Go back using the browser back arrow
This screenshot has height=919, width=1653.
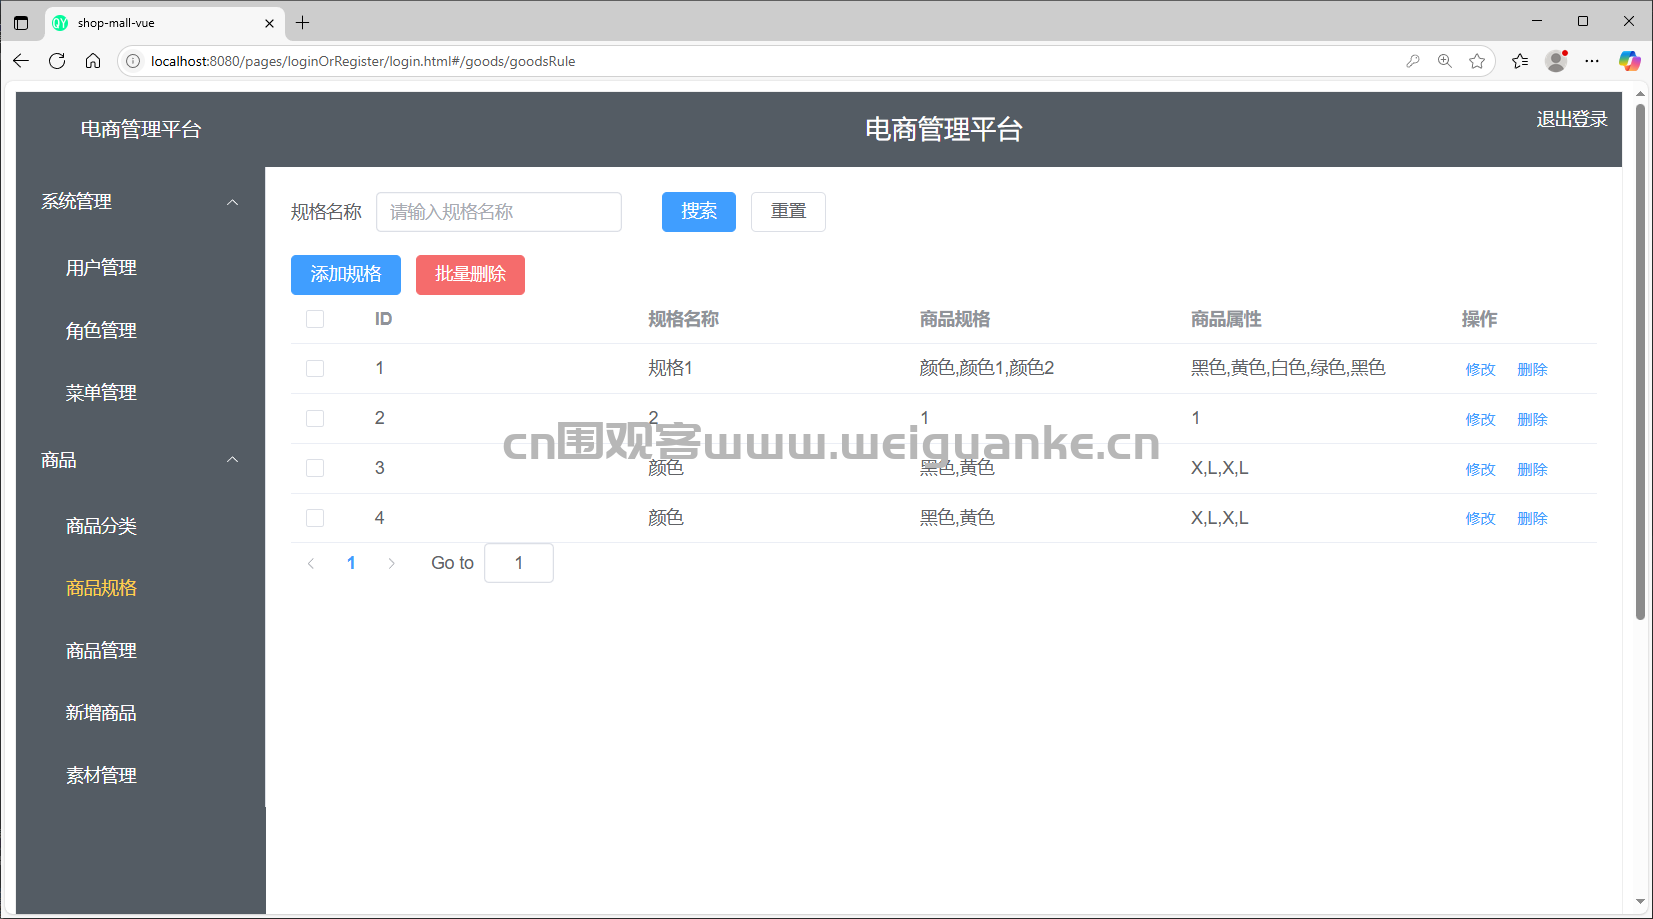tap(21, 61)
